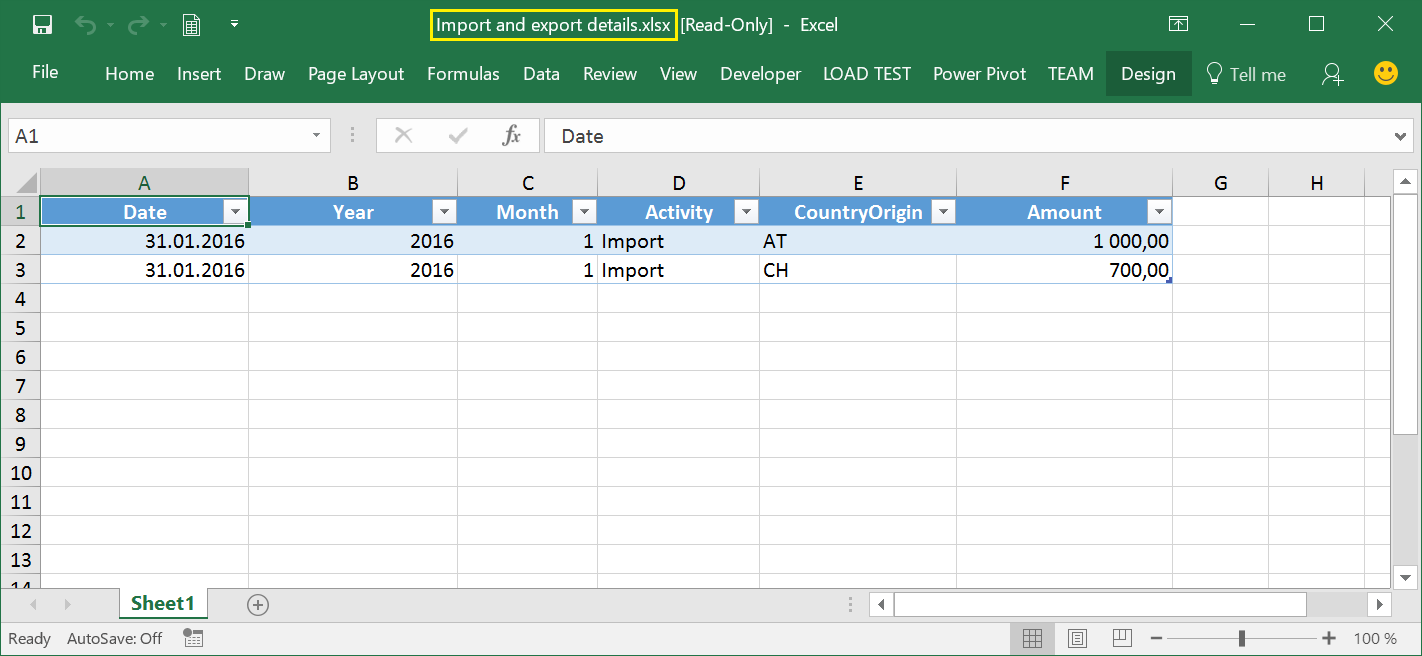
Task: Click the Insert Function fx icon
Action: point(511,136)
